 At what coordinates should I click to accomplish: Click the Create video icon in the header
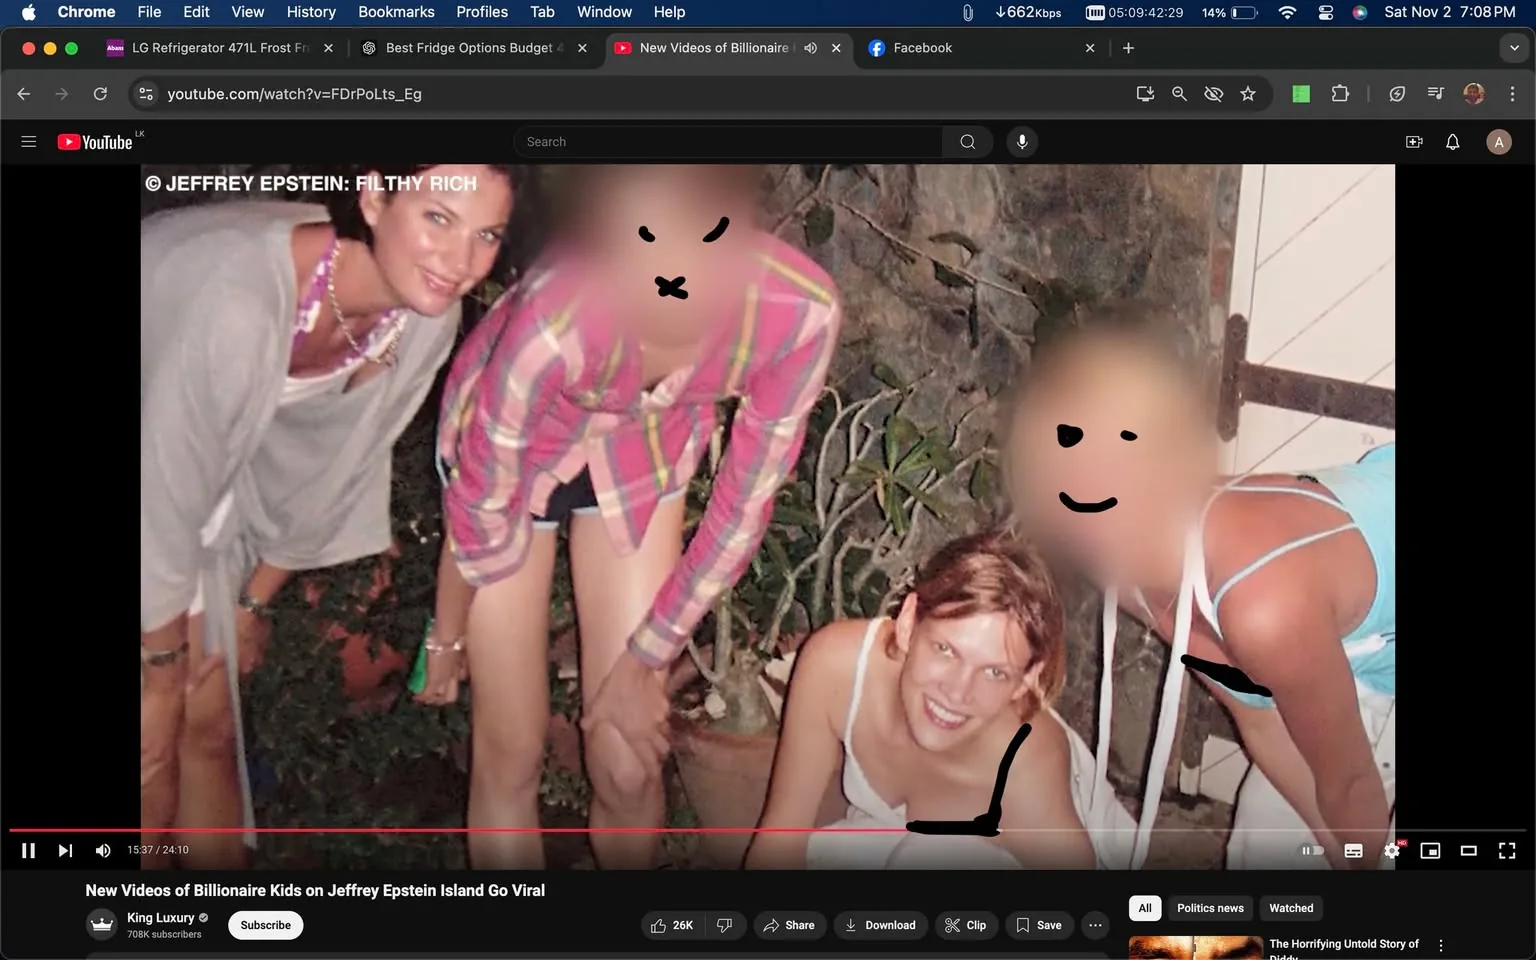[x=1413, y=141]
